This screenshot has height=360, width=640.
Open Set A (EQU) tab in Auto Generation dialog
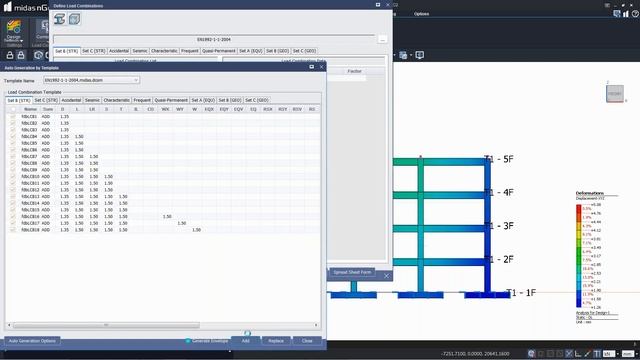tap(203, 100)
